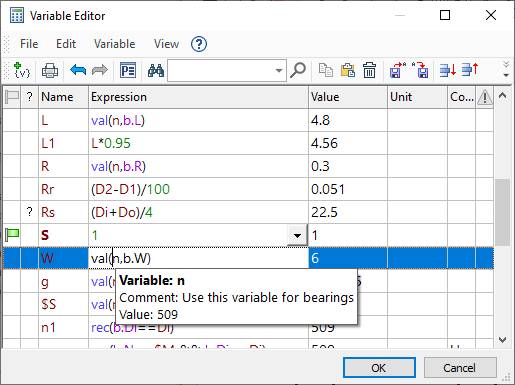Redo with the grey arrow
515x385 pixels.
(x=100, y=70)
